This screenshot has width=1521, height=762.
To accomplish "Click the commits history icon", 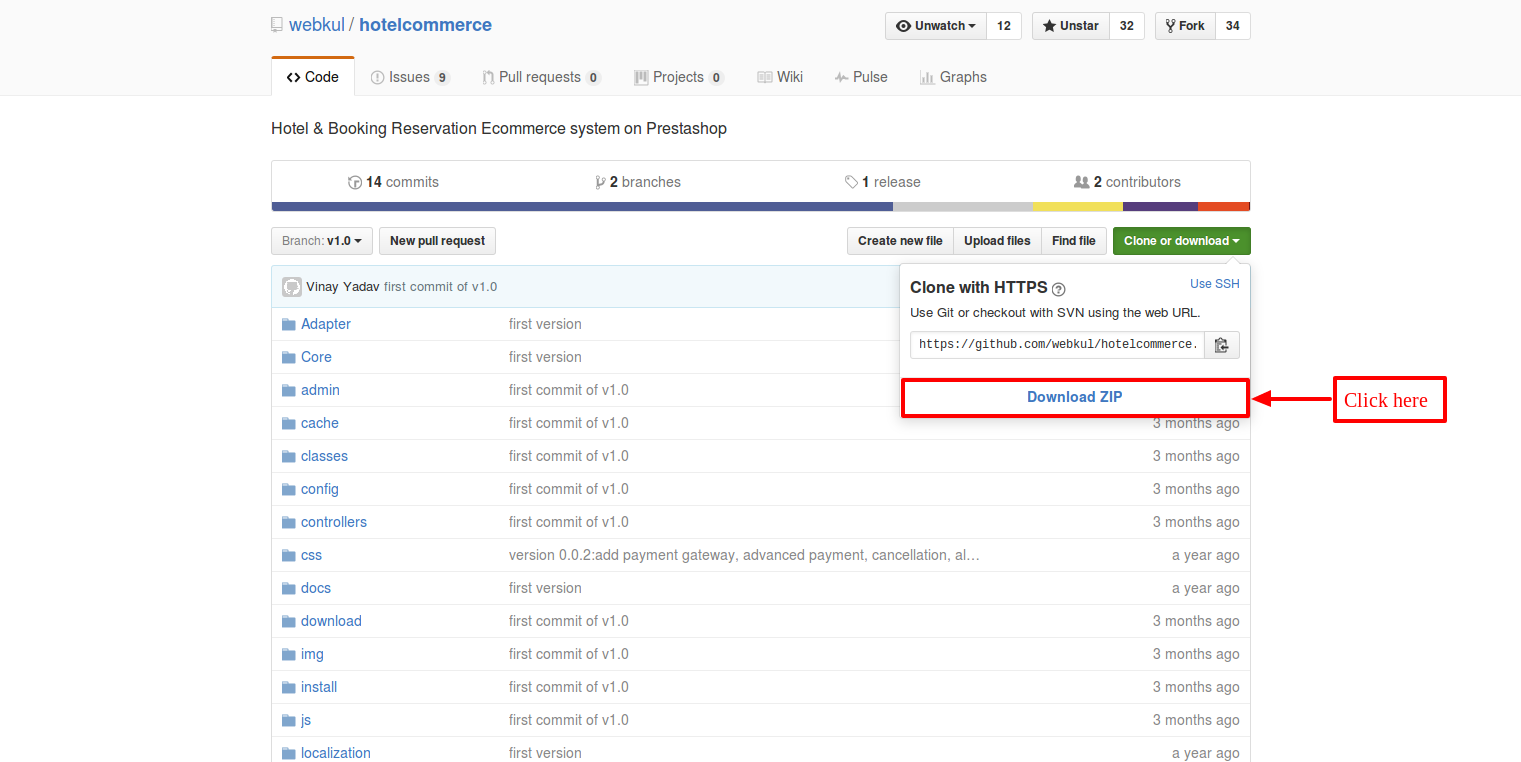I will pos(354,182).
